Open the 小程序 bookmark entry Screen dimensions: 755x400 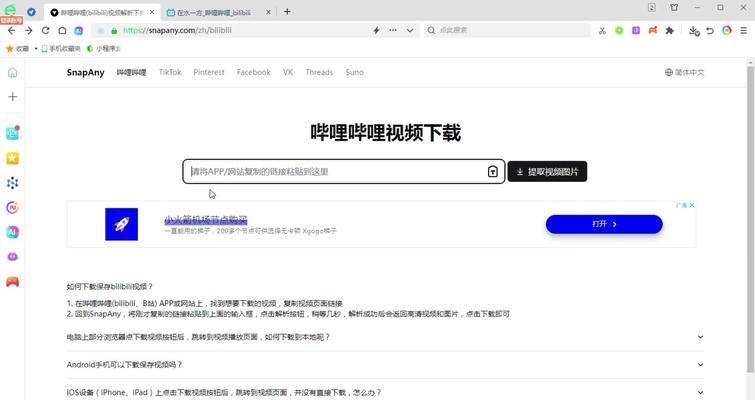(x=103, y=49)
